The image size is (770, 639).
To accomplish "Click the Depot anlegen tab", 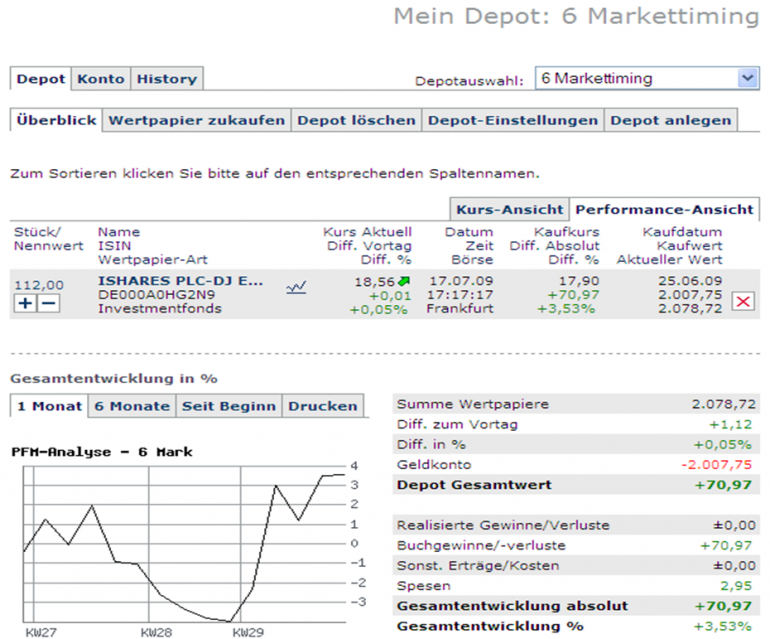I will 671,120.
